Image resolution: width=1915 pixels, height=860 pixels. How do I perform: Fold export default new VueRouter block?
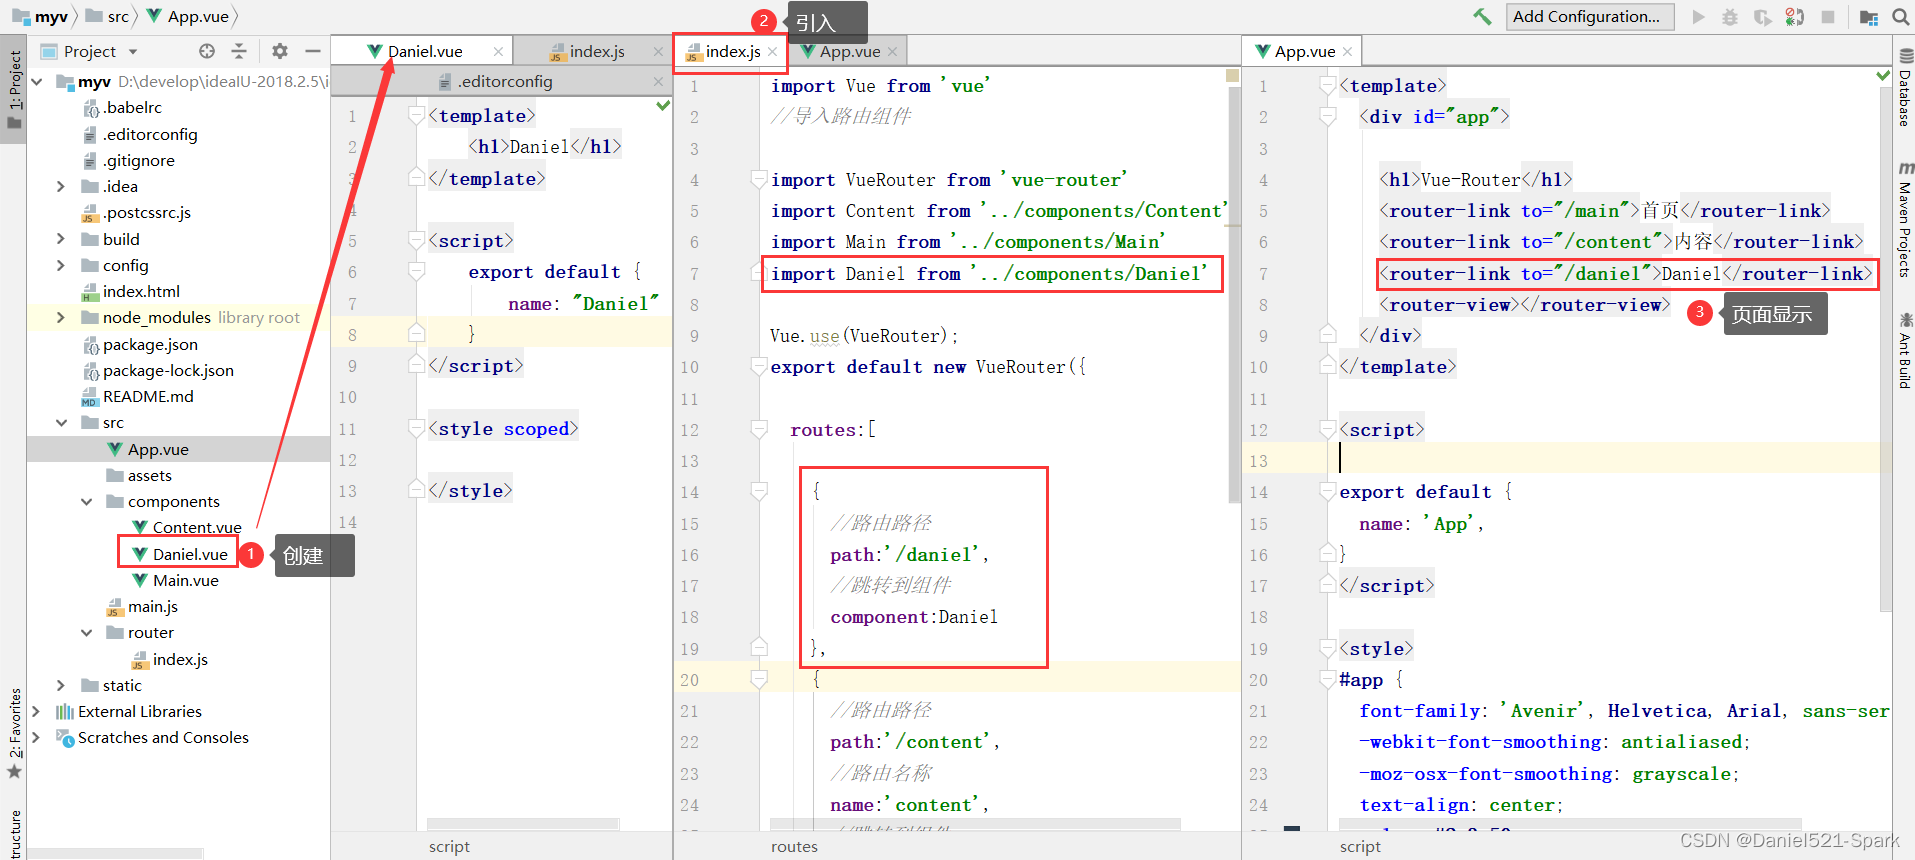[x=759, y=367]
